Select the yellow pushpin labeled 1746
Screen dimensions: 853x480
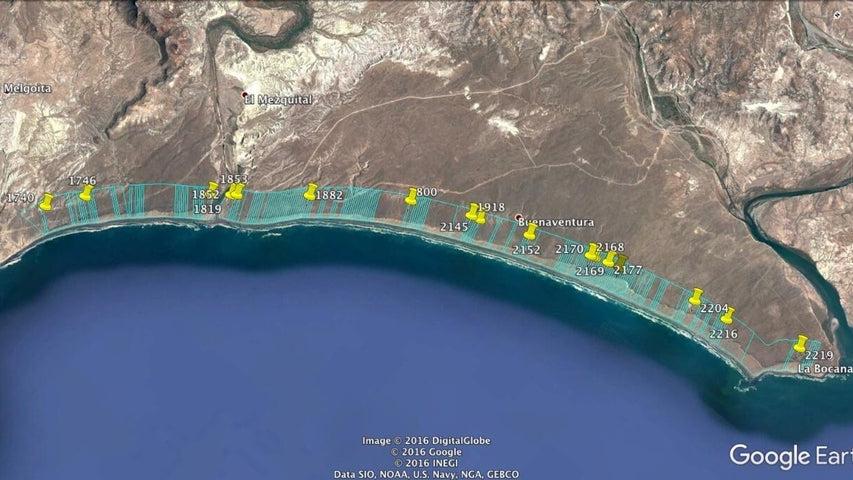(x=87, y=191)
